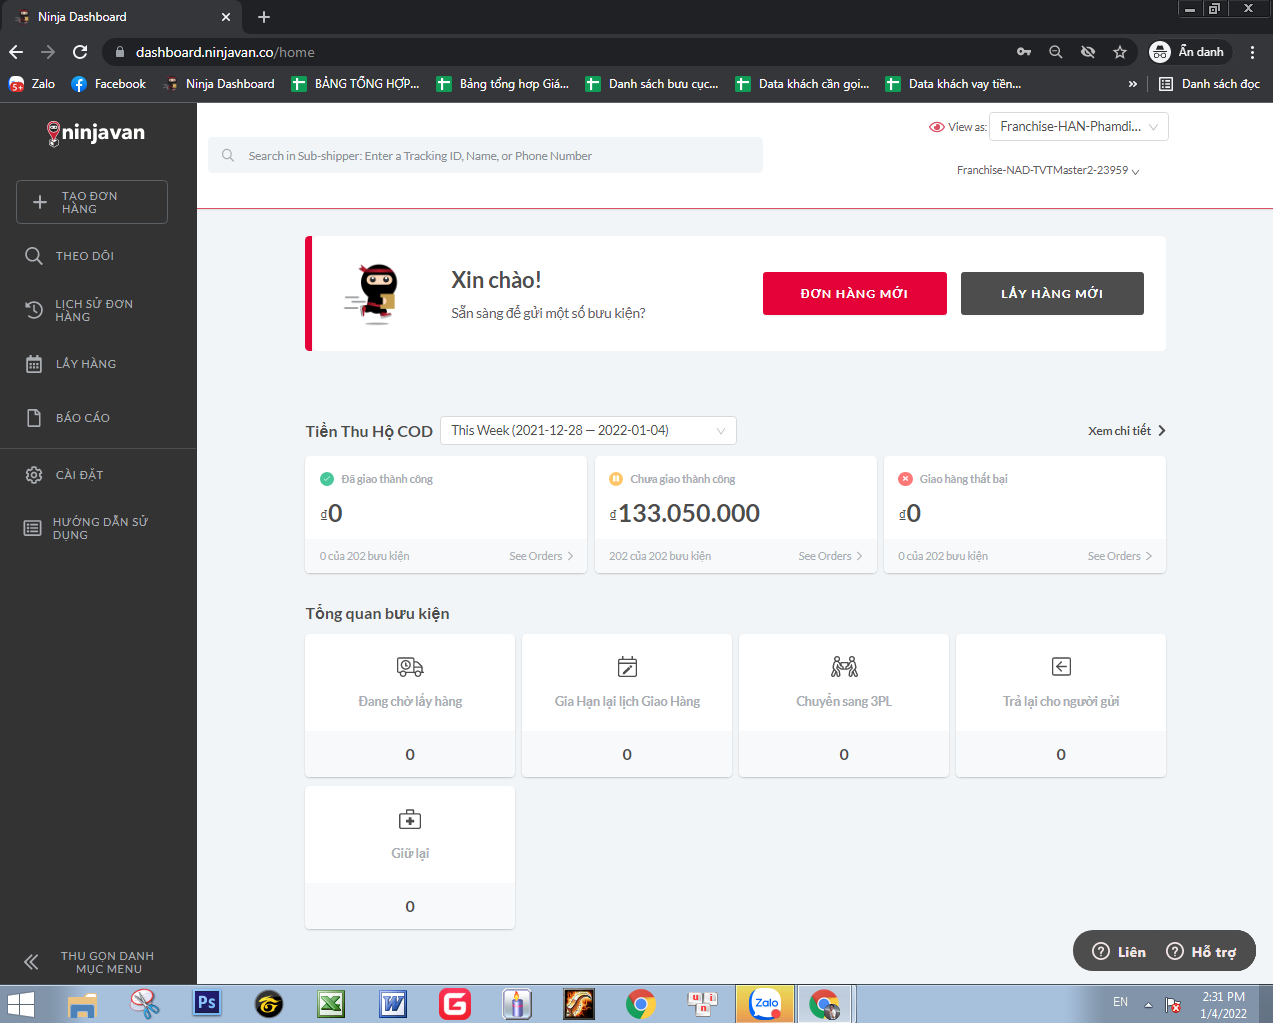
Task: Open Zalo app in taskbar
Action: click(x=766, y=1004)
